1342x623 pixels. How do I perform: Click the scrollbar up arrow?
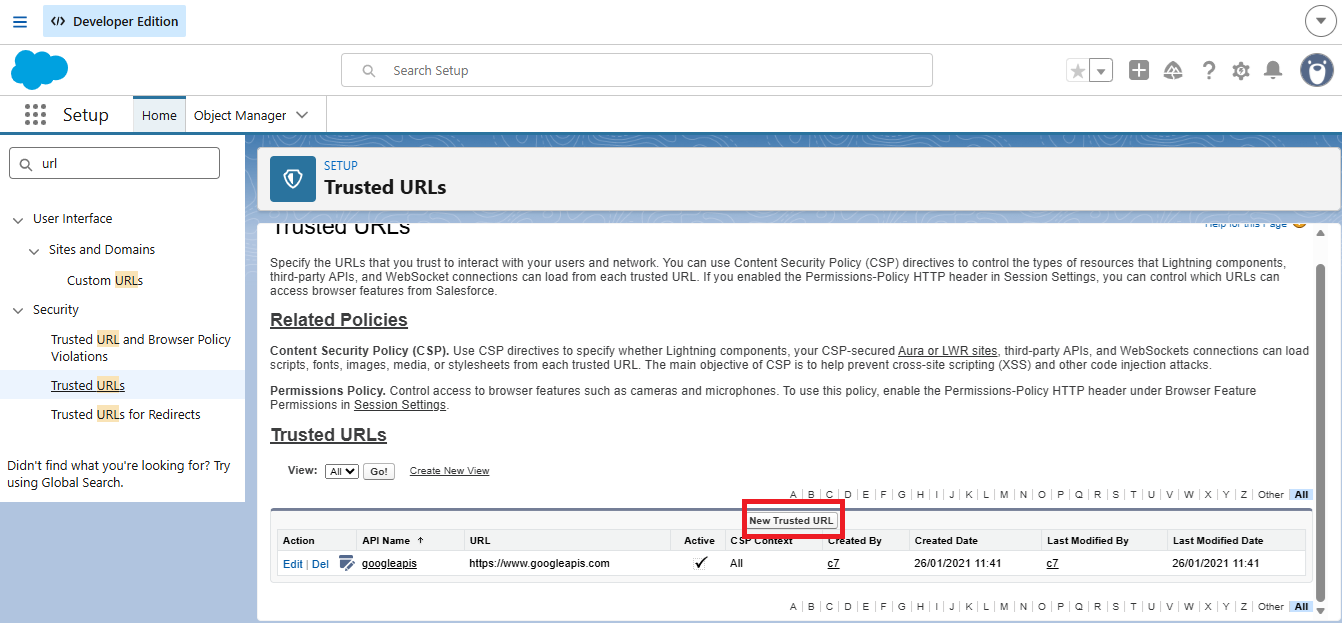coord(1320,232)
